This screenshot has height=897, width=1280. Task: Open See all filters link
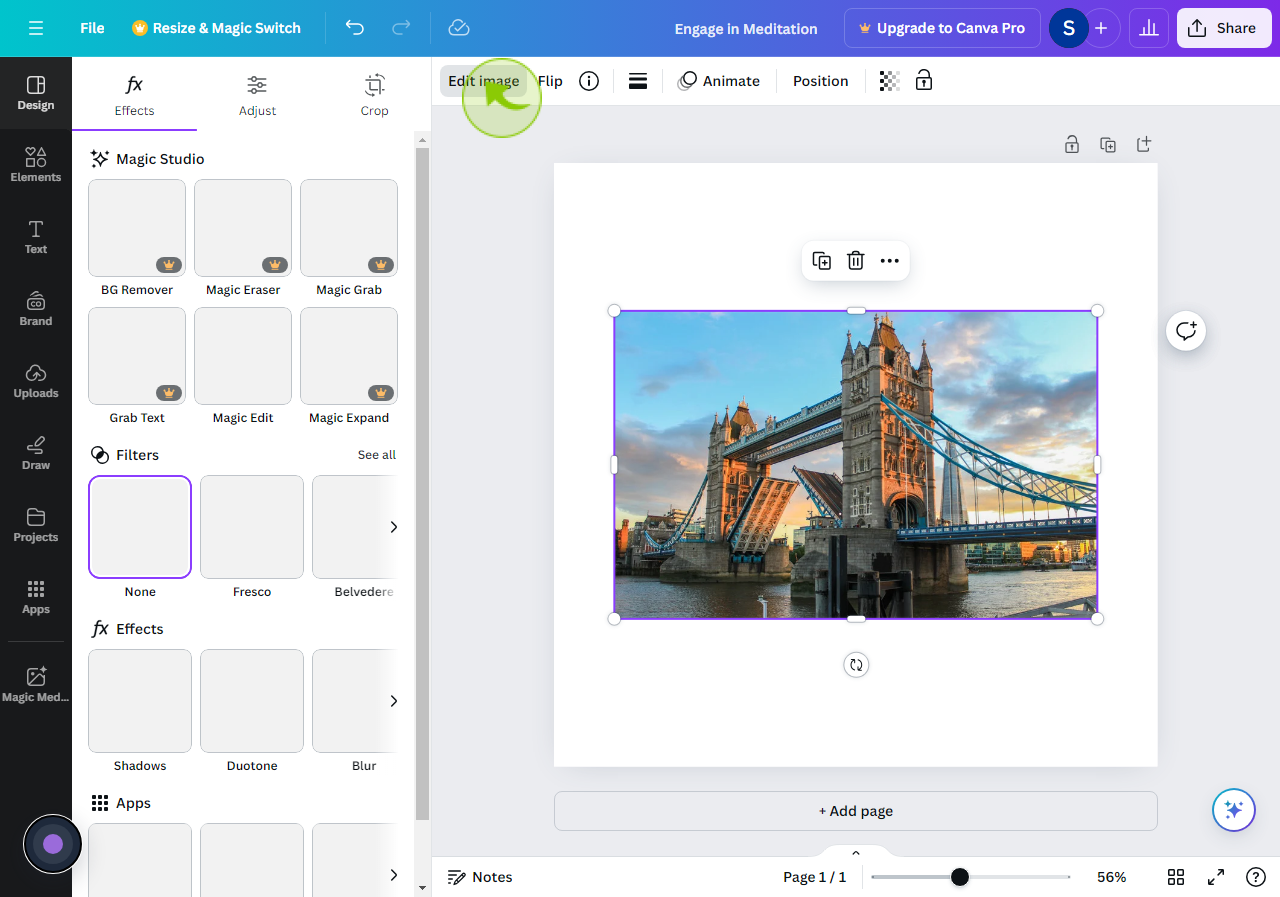[377, 455]
